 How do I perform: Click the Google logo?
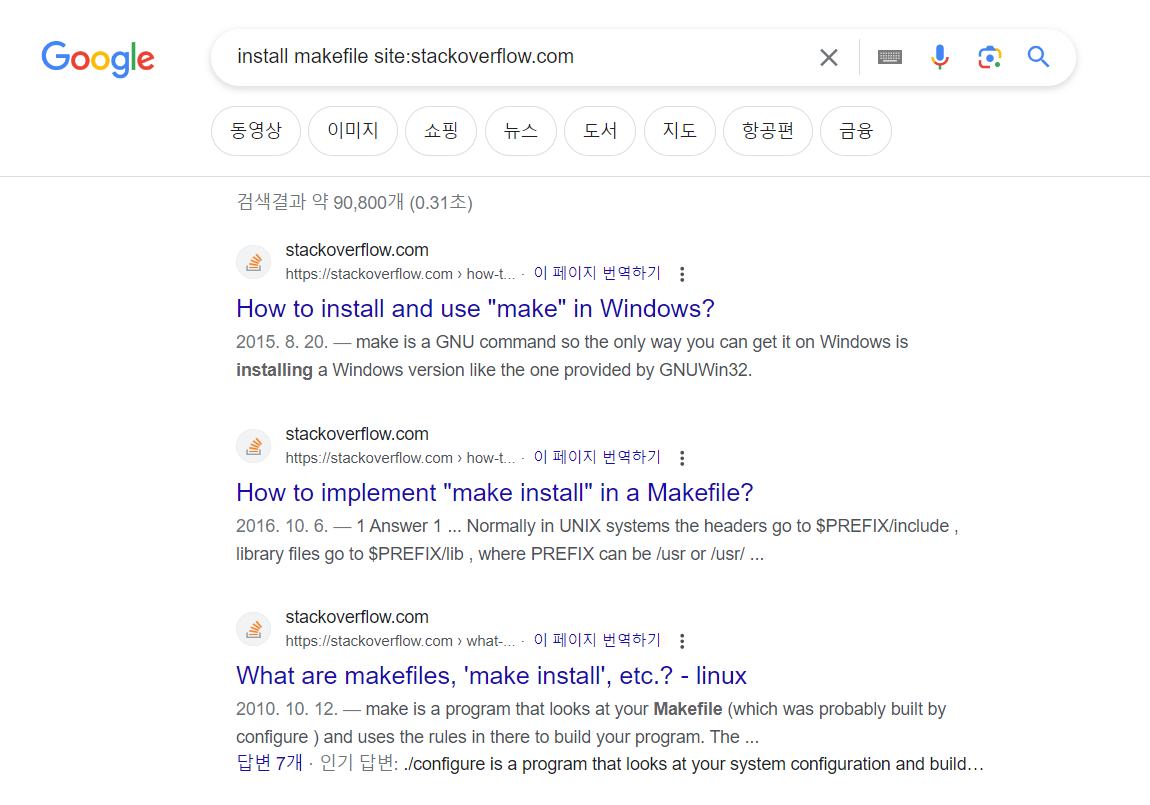(98, 59)
